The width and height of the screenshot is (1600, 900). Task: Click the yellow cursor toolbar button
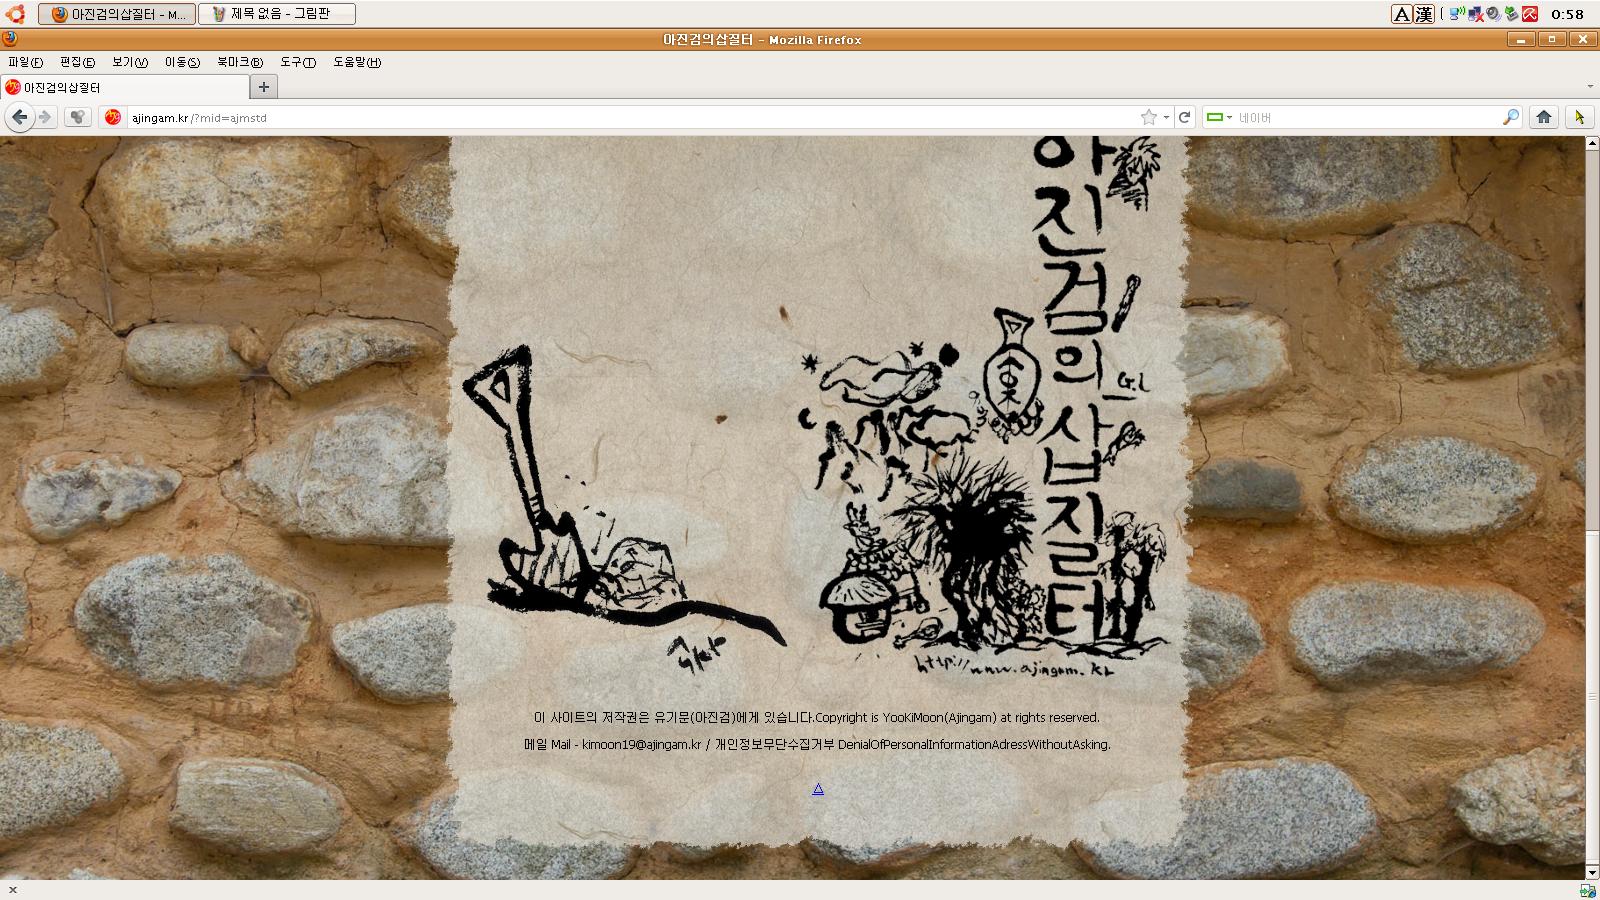1579,117
